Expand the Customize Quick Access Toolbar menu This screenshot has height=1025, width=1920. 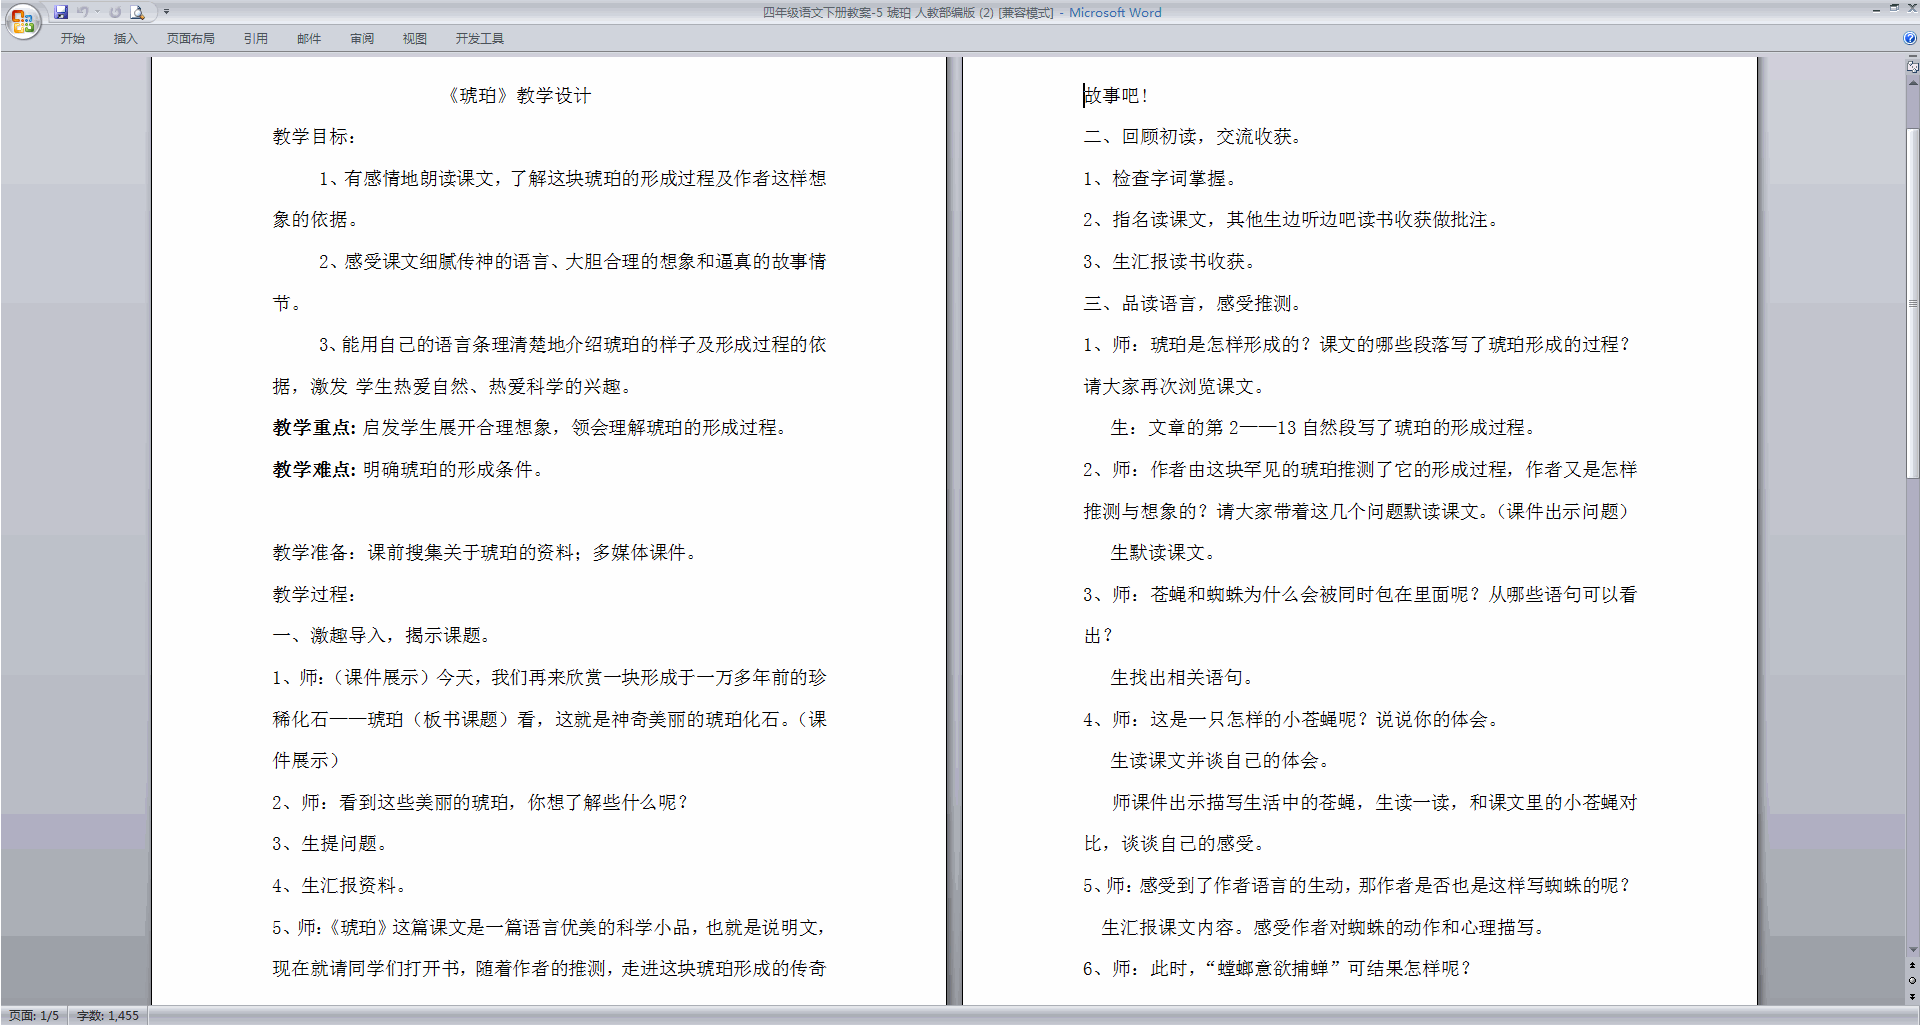point(166,12)
